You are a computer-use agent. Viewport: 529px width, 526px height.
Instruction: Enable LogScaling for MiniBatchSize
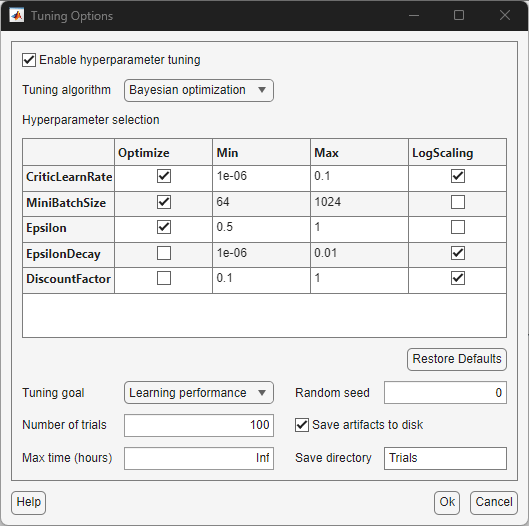pyautogui.click(x=458, y=202)
